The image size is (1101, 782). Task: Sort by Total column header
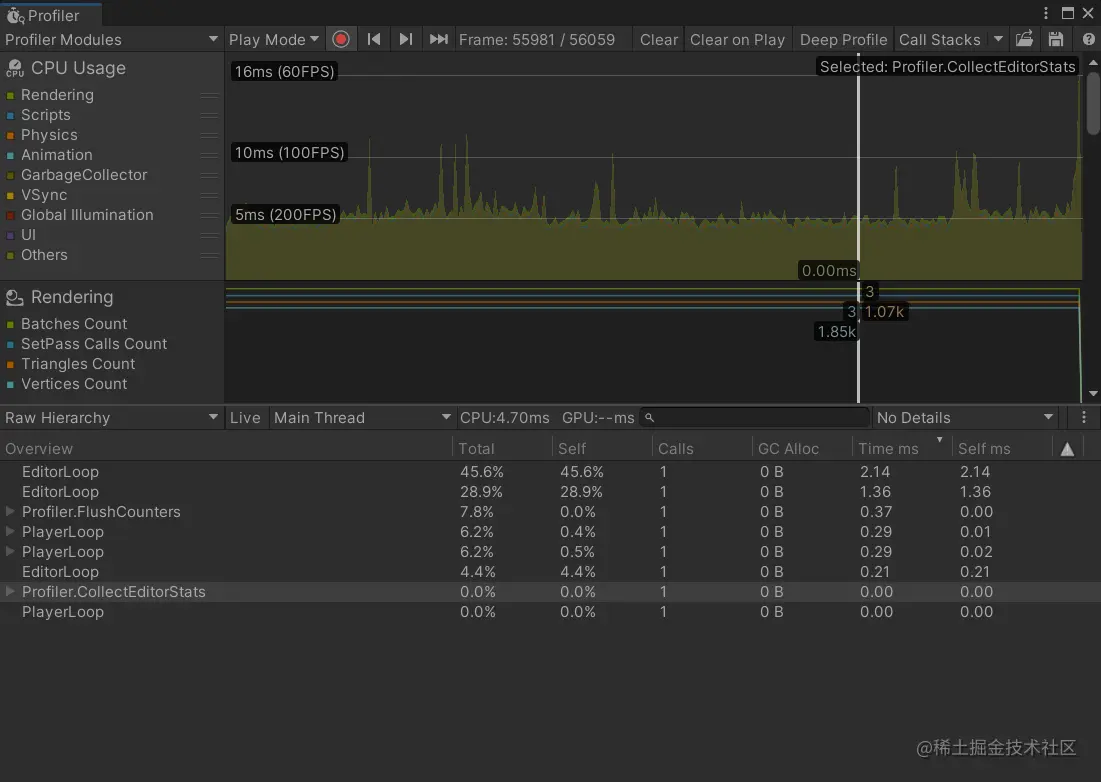pos(503,449)
